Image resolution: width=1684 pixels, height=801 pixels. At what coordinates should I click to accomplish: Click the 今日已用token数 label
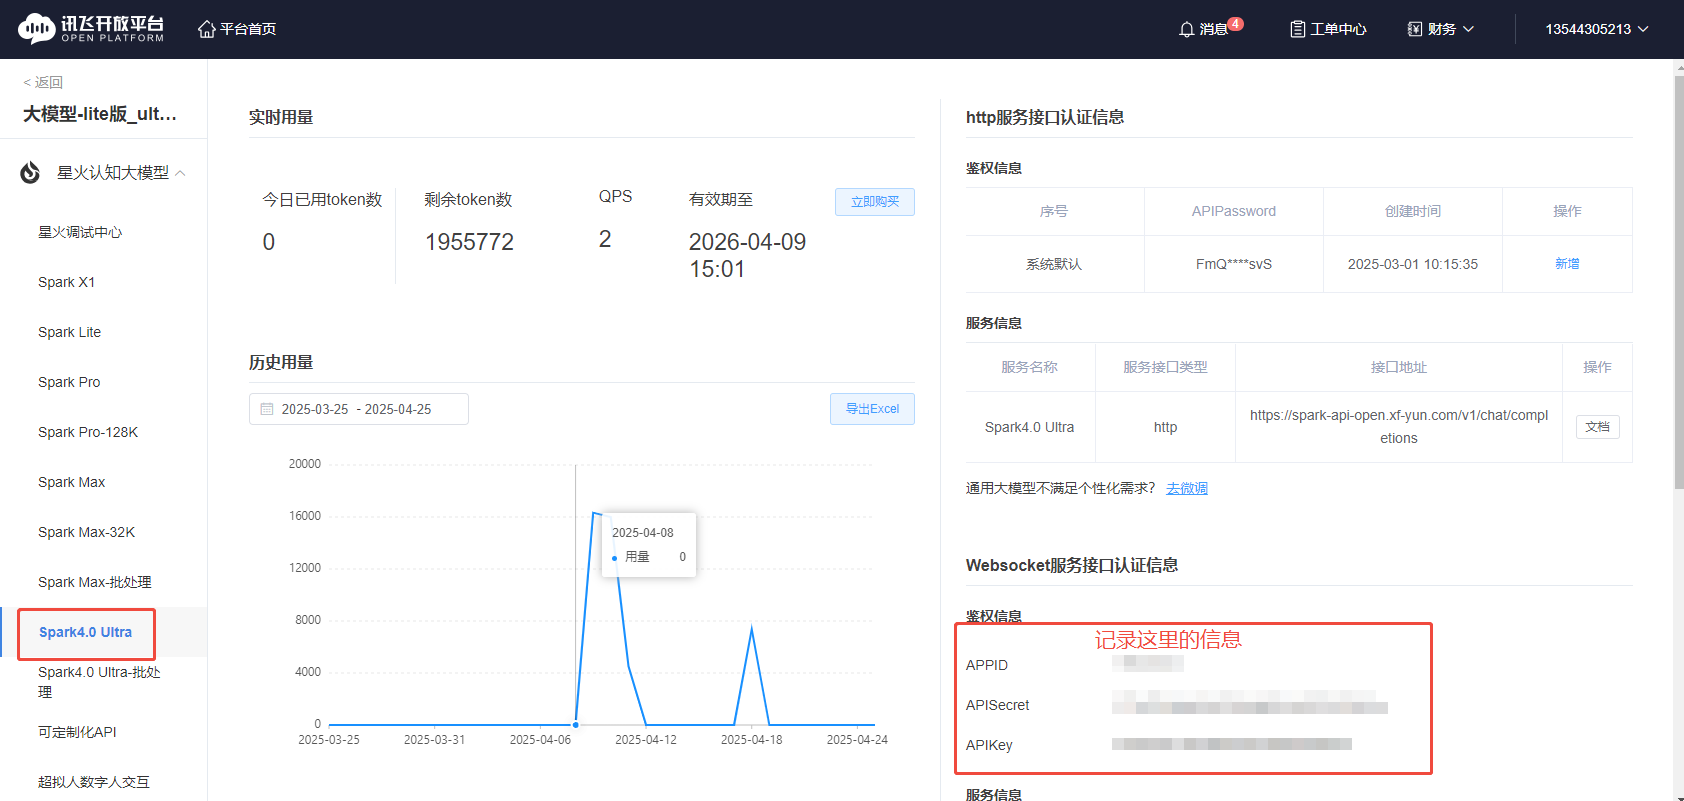[x=322, y=200]
